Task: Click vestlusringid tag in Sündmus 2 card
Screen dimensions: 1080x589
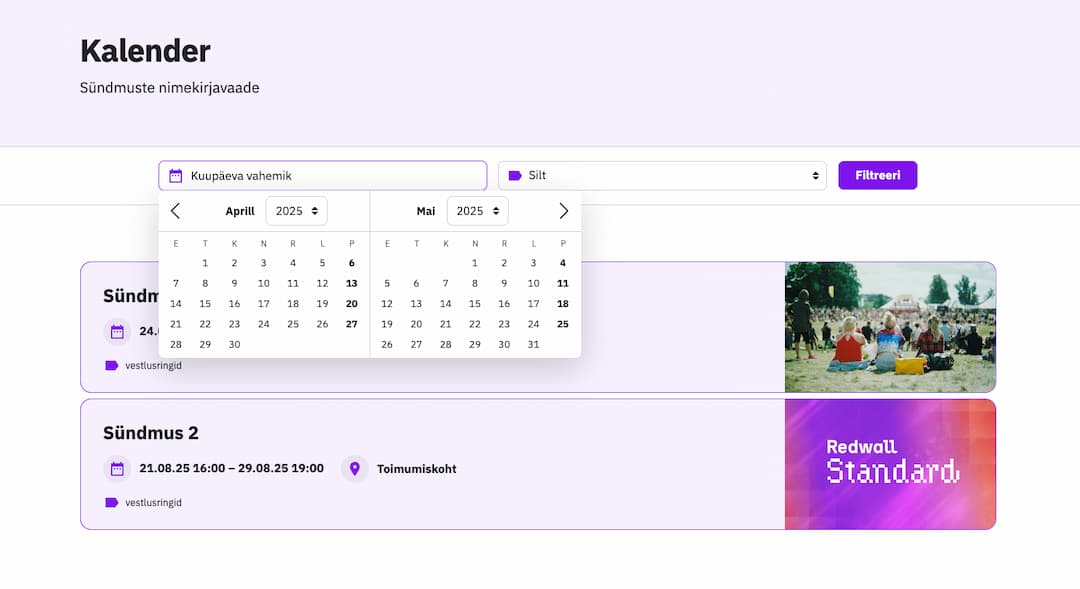Action: click(x=153, y=503)
